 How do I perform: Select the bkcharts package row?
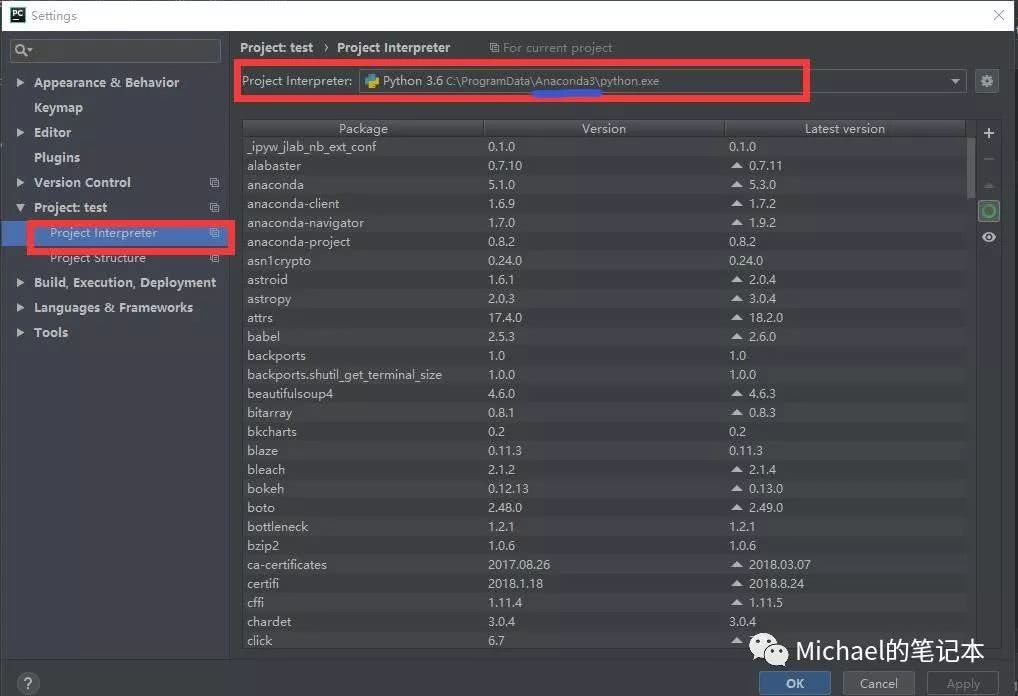pyautogui.click(x=604, y=432)
